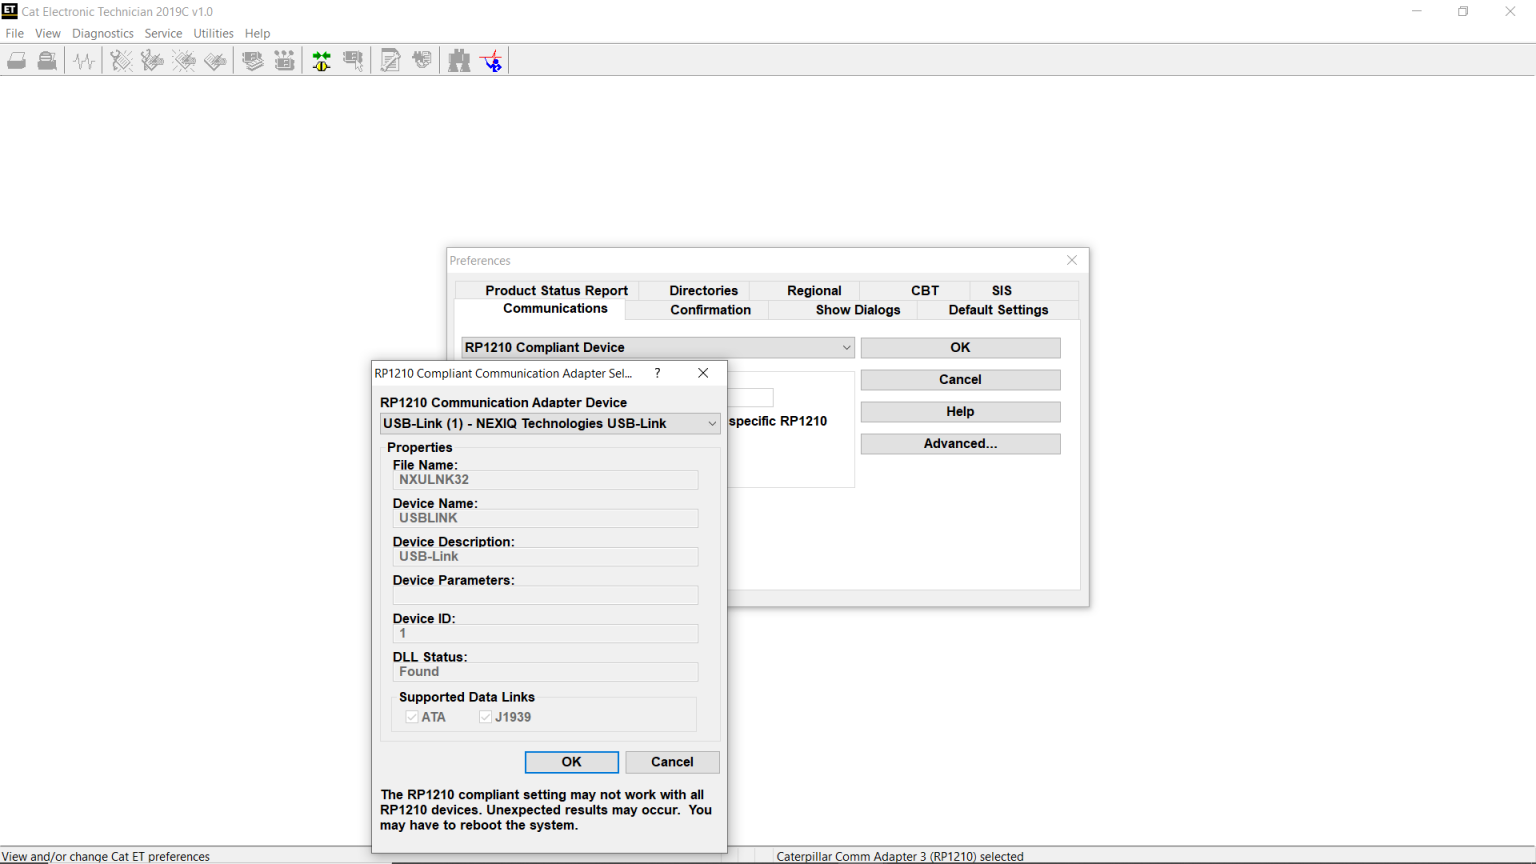Switch to the Directories tab
Viewport: 1536px width, 864px height.
coord(702,290)
